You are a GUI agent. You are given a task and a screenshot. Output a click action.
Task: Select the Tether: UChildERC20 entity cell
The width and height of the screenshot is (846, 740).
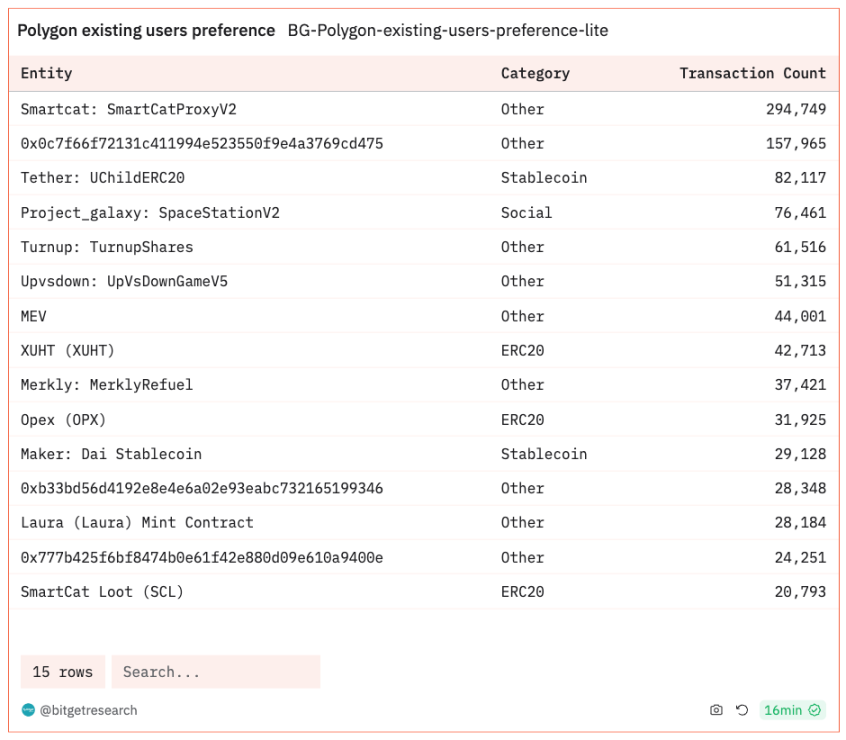[x=102, y=178]
